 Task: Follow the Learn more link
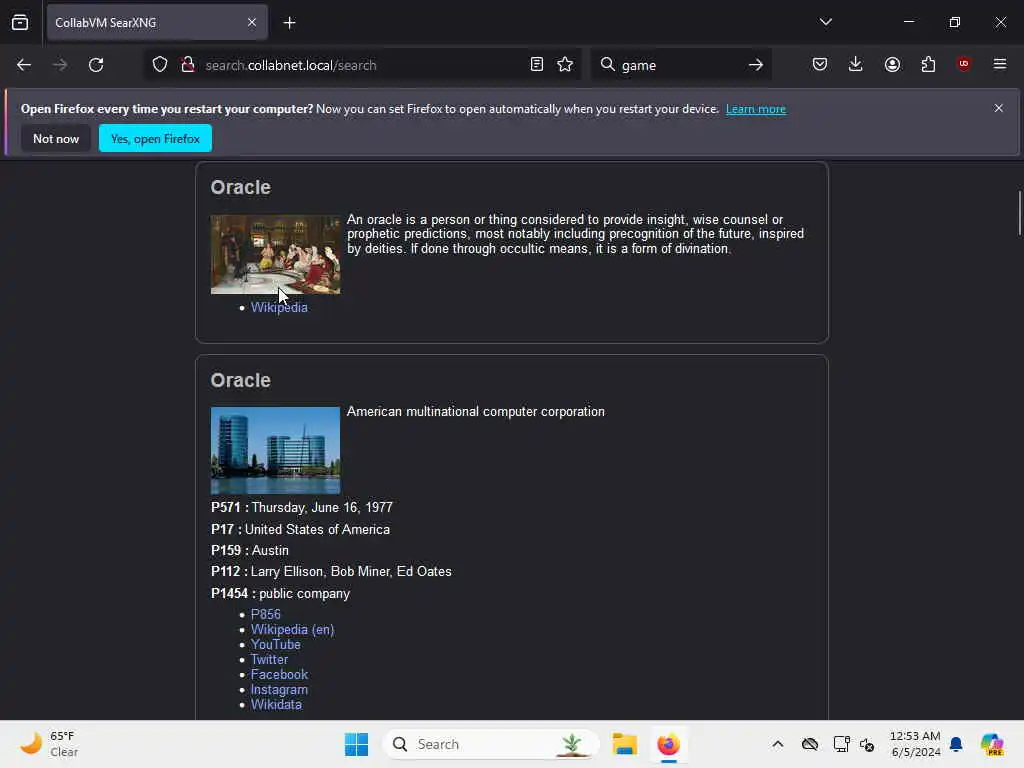pos(756,109)
